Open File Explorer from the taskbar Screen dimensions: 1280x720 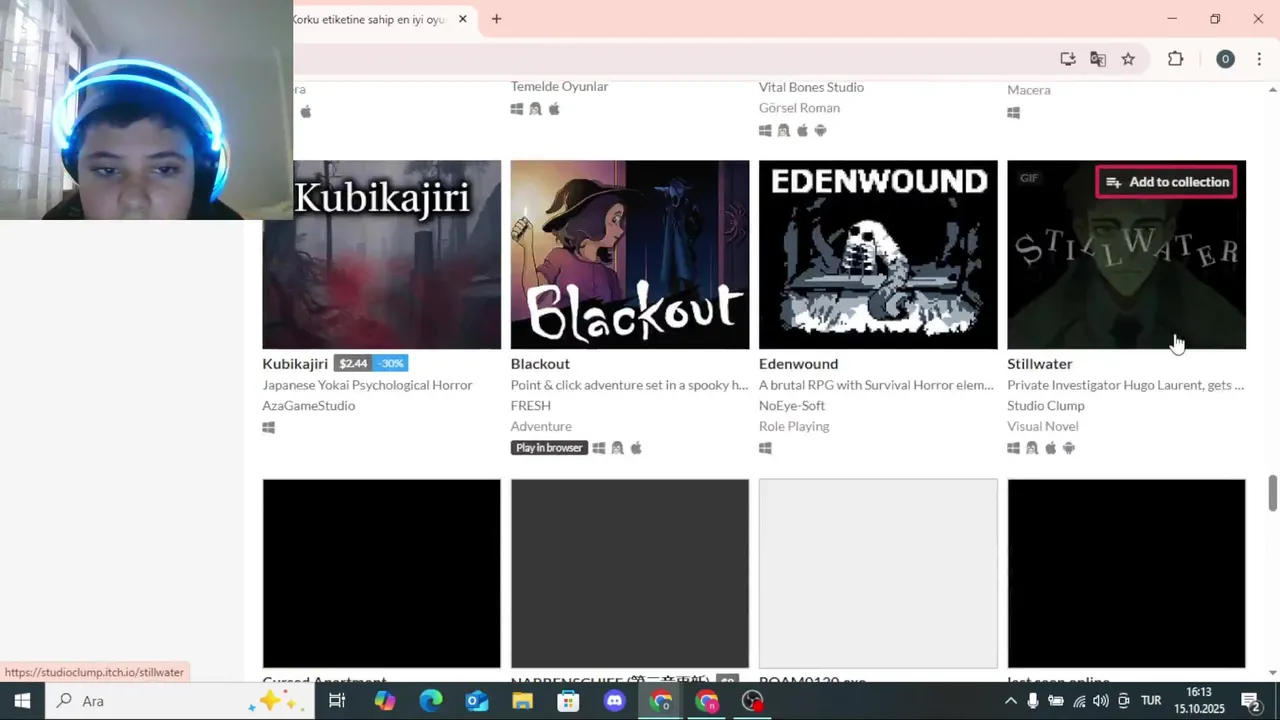pos(523,701)
